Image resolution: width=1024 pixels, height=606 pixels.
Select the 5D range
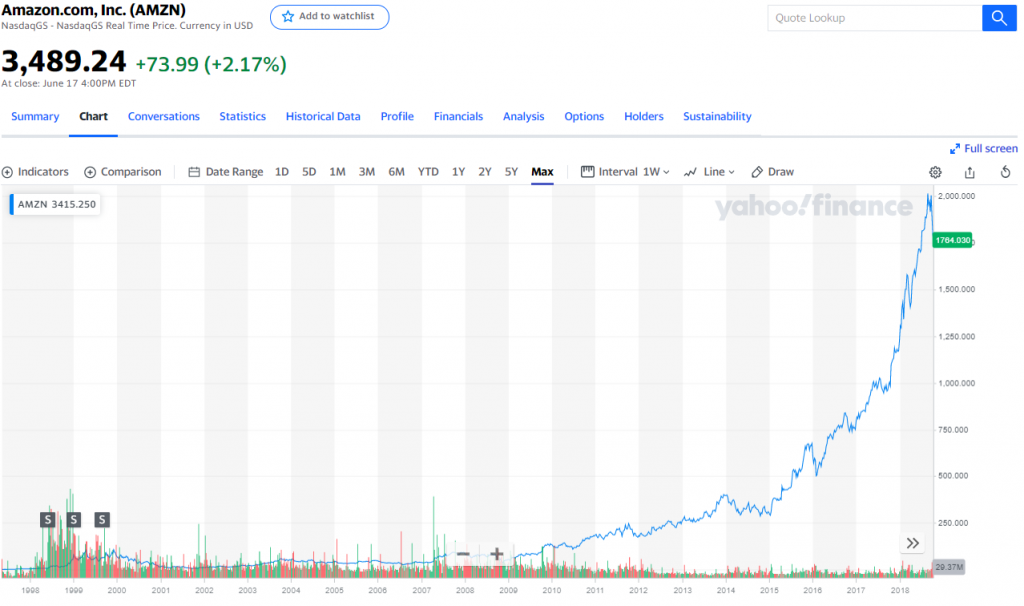[x=309, y=172]
